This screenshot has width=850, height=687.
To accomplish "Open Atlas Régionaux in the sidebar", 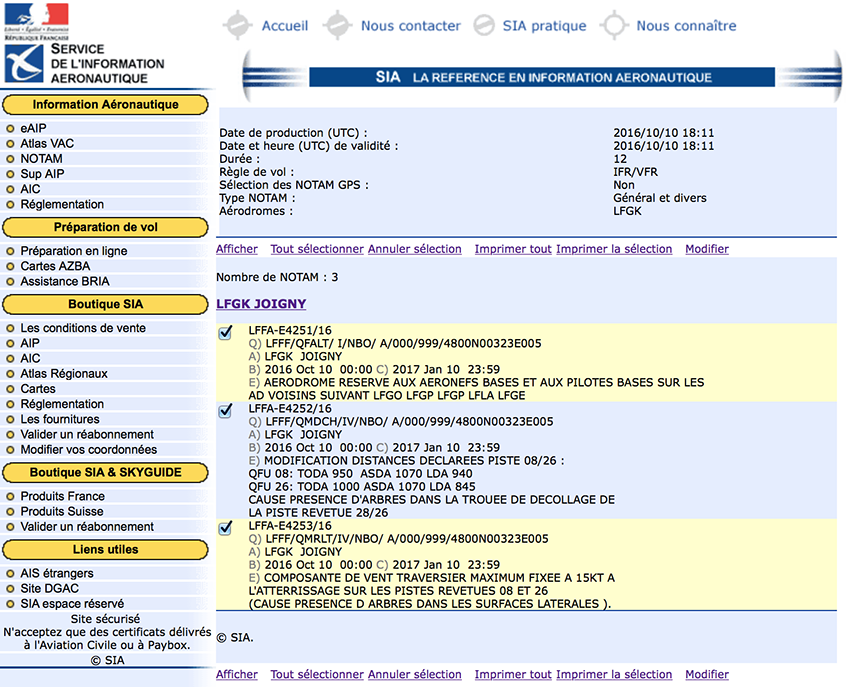I will click(x=64, y=374).
